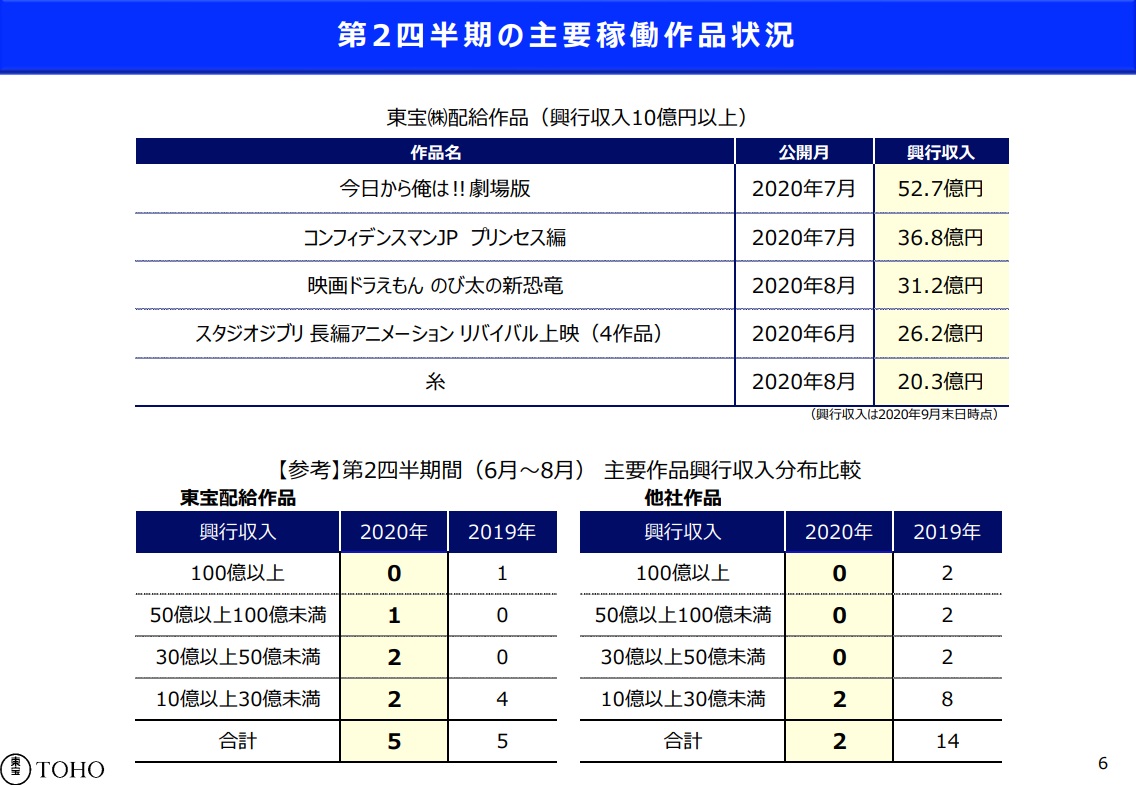This screenshot has width=1136, height=785.
Task: Click 10億以上30億未満 label in 他社作品 table
Action: pyautogui.click(x=682, y=699)
